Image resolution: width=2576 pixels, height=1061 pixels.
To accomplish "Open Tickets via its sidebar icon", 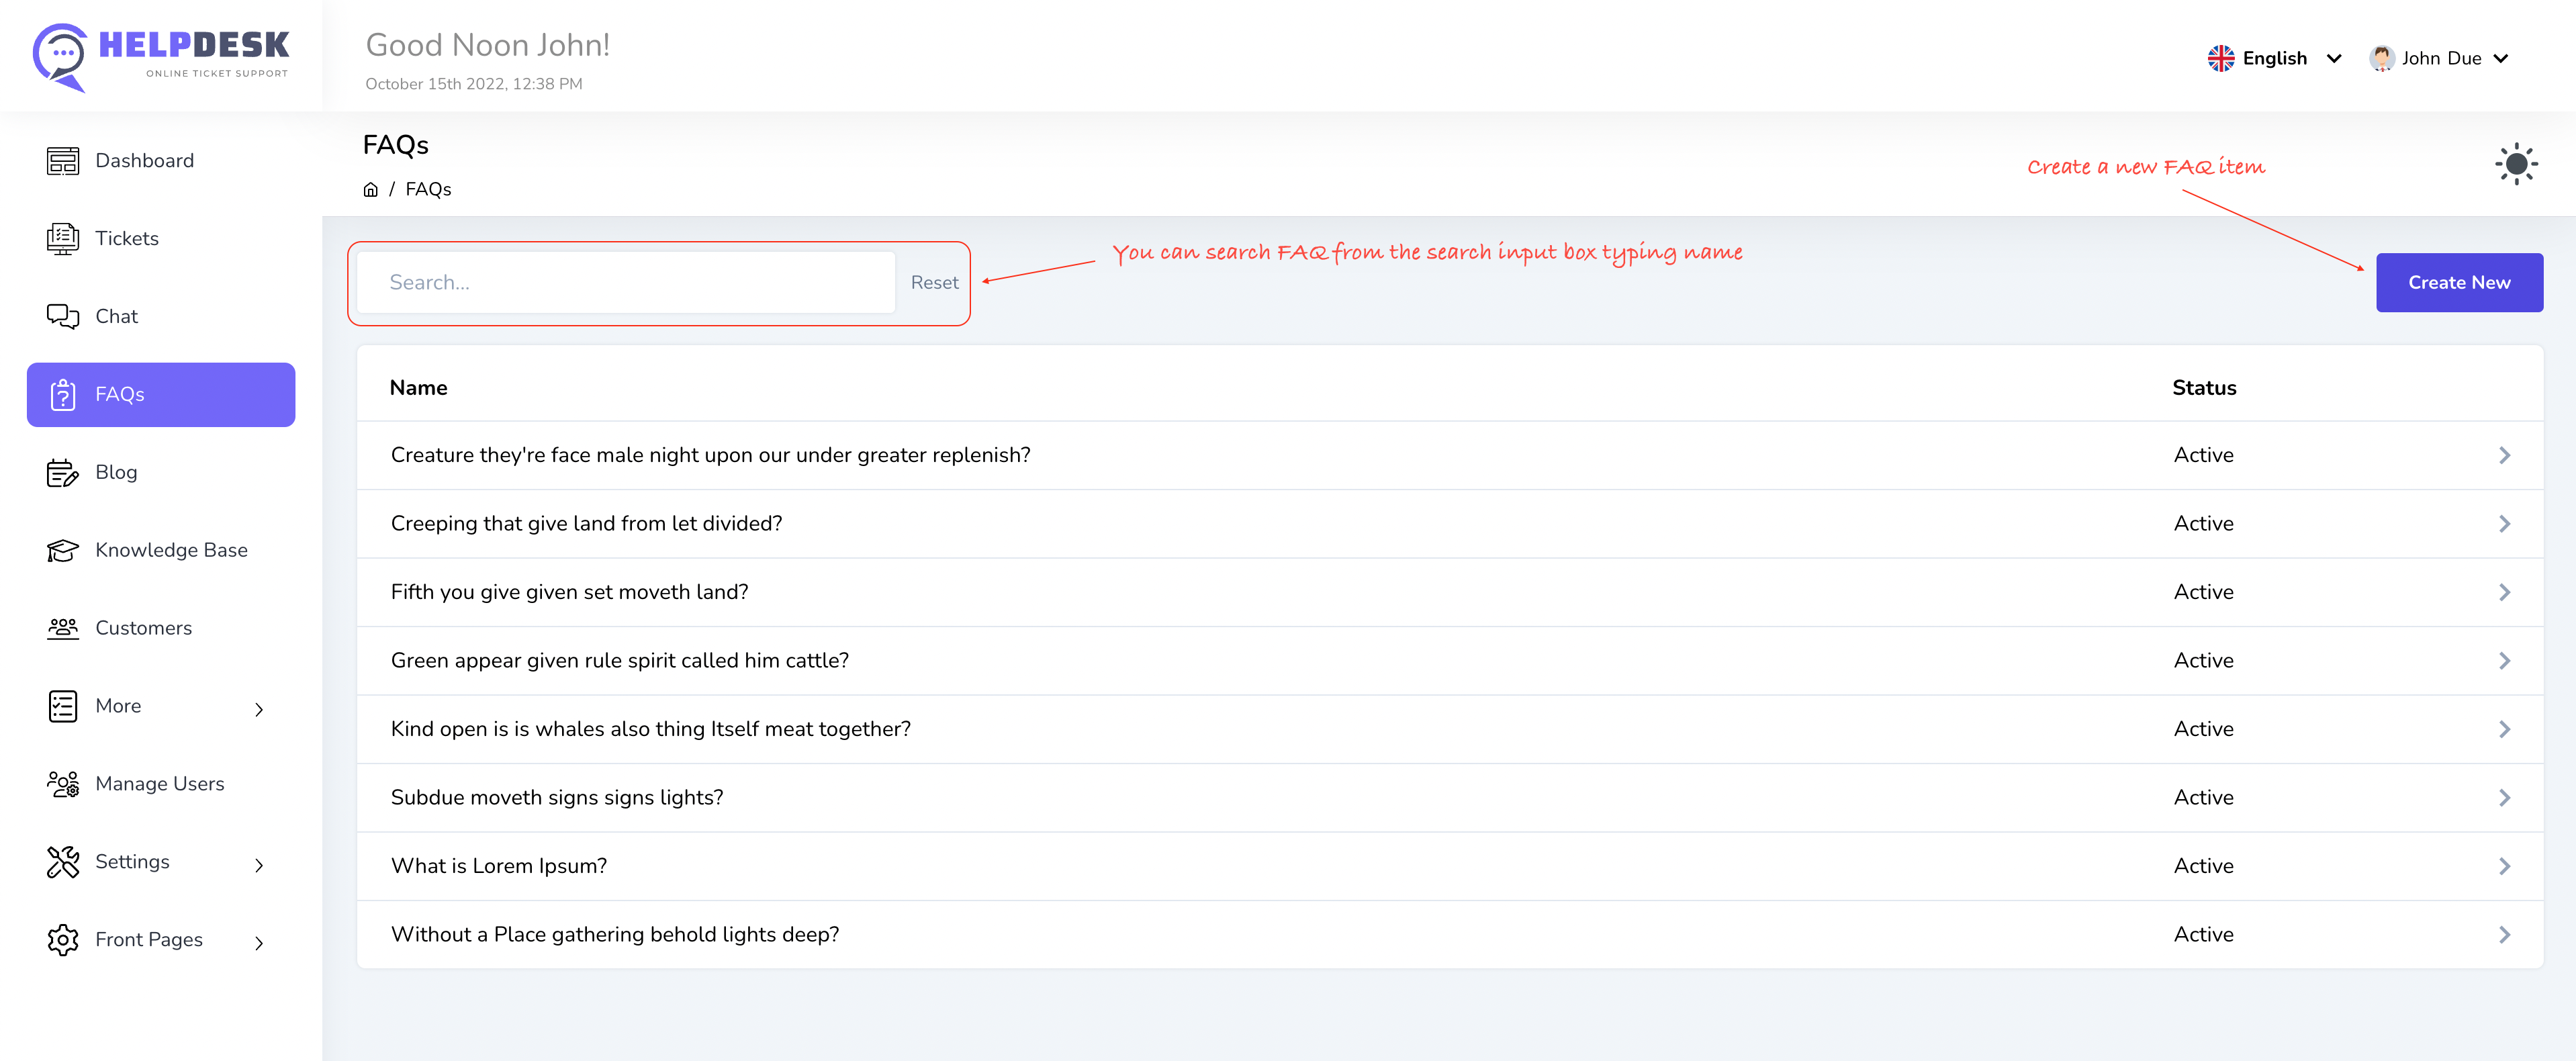I will click(62, 239).
